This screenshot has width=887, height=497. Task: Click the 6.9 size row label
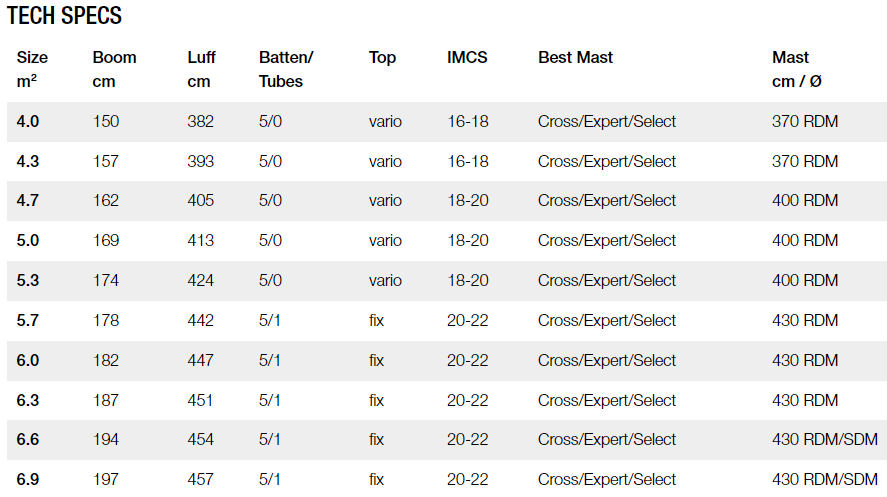tap(28, 479)
